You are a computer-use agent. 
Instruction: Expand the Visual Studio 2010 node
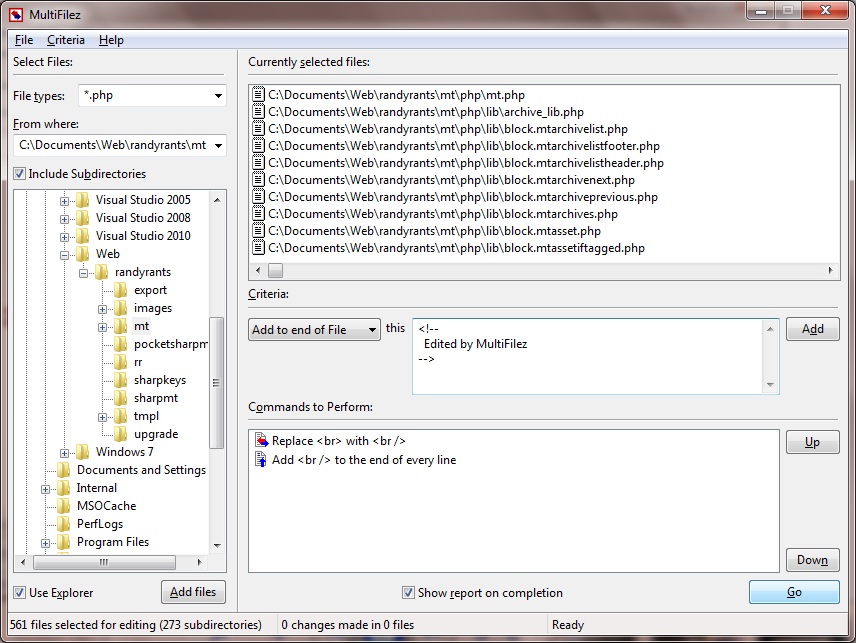point(64,237)
